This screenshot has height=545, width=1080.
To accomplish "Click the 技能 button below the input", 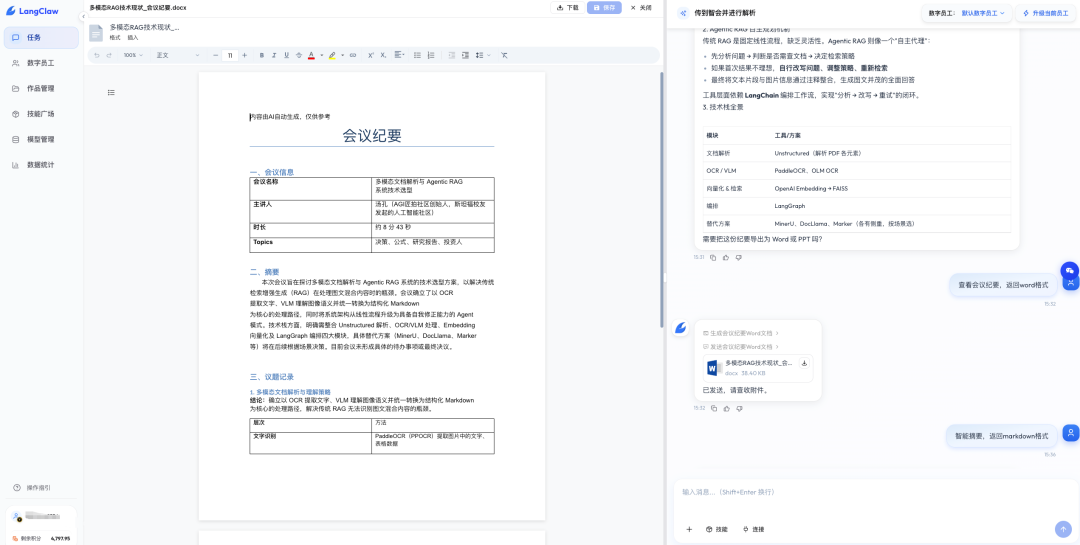I will tap(716, 529).
